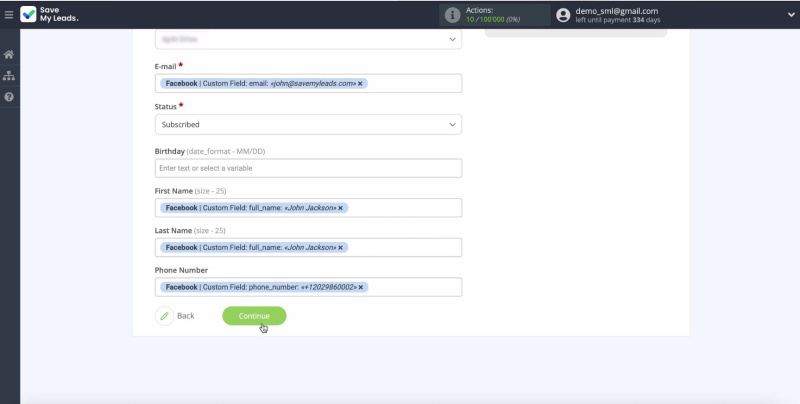The width and height of the screenshot is (800, 404).
Task: Open connections sitemap icon in sidebar
Action: click(9, 76)
